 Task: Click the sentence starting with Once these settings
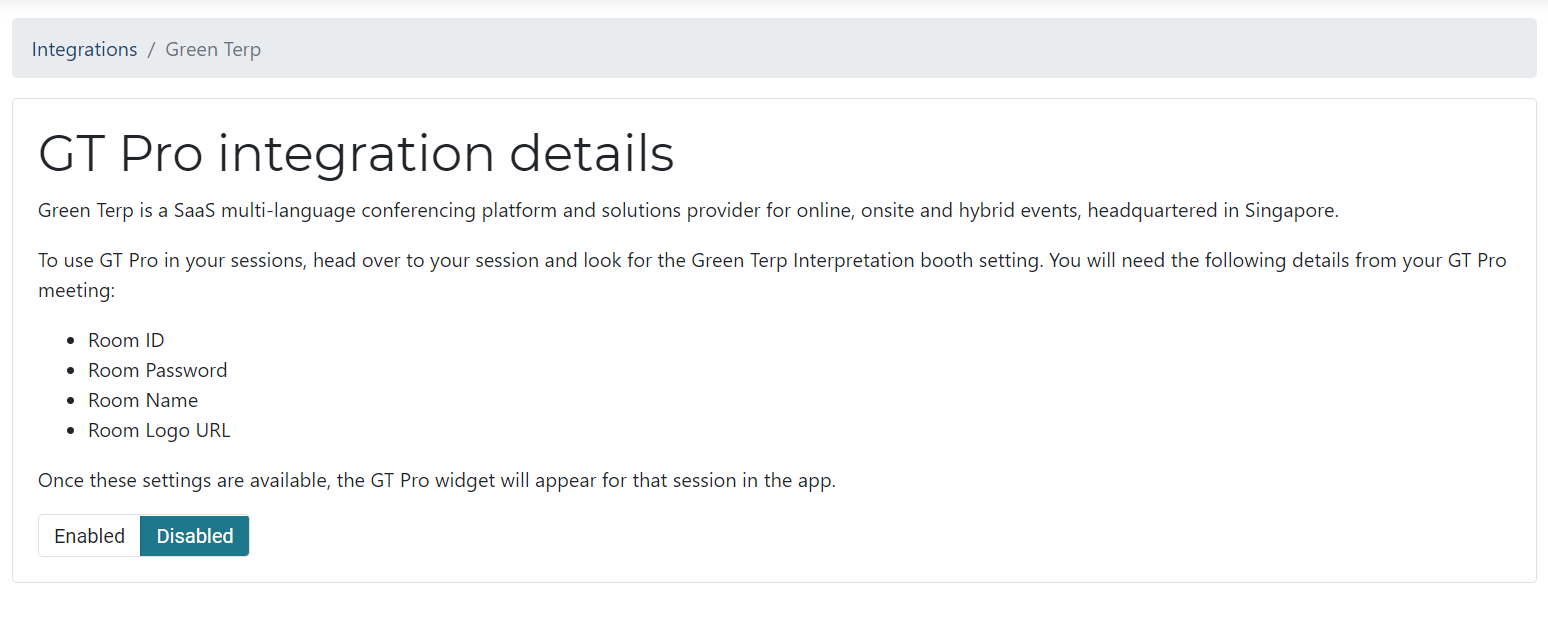436,480
